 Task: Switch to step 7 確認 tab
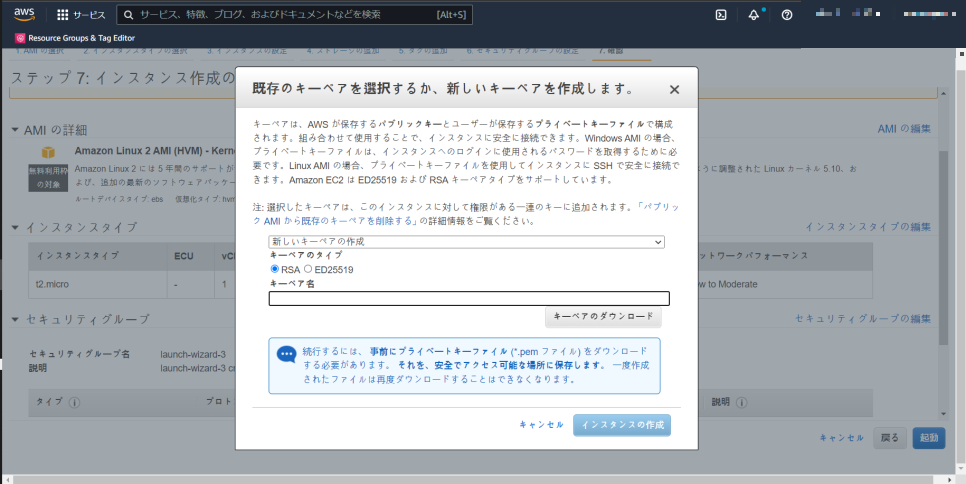click(611, 50)
